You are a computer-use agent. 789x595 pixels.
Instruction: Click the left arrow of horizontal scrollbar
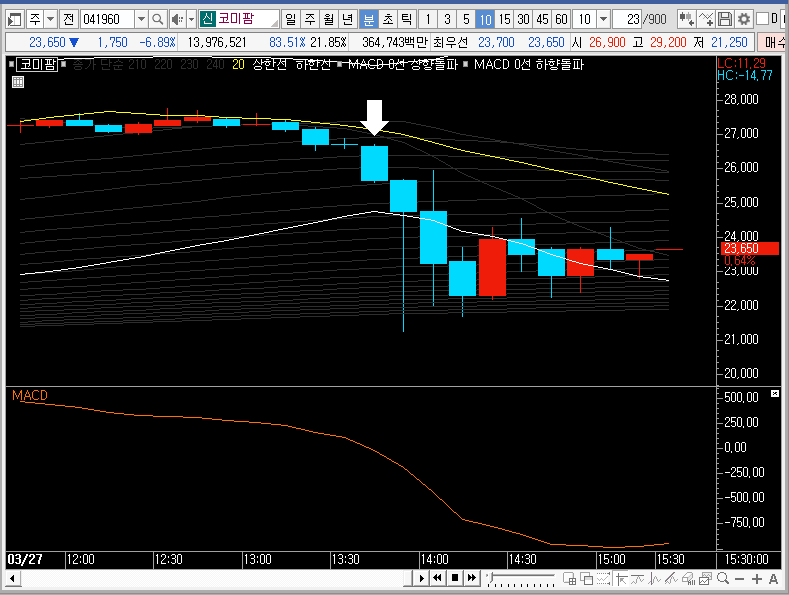[x=12, y=578]
